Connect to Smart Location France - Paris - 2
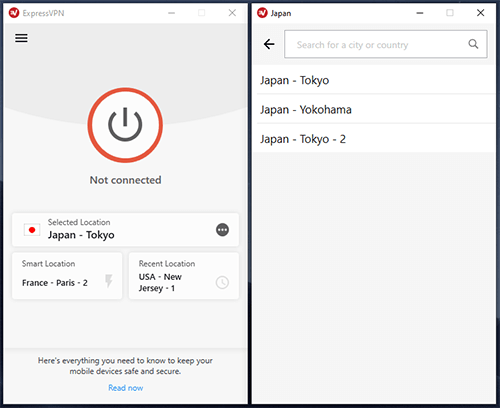 [67, 276]
